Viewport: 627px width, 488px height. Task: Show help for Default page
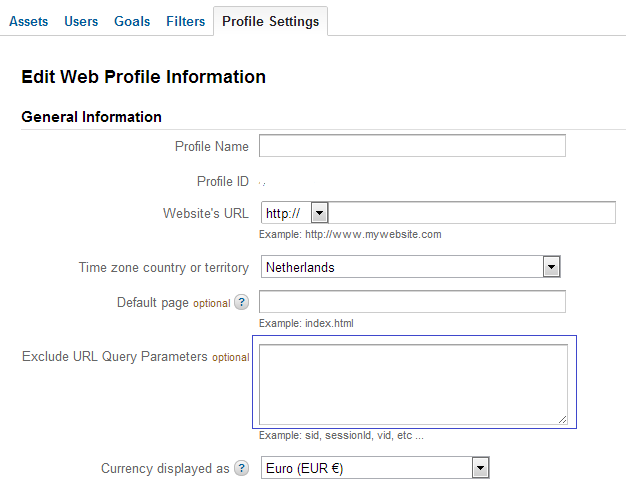point(242,302)
